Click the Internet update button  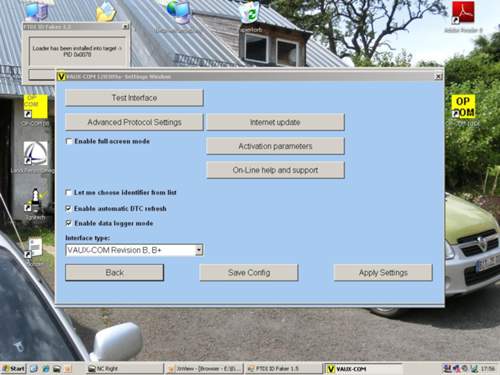tap(275, 122)
